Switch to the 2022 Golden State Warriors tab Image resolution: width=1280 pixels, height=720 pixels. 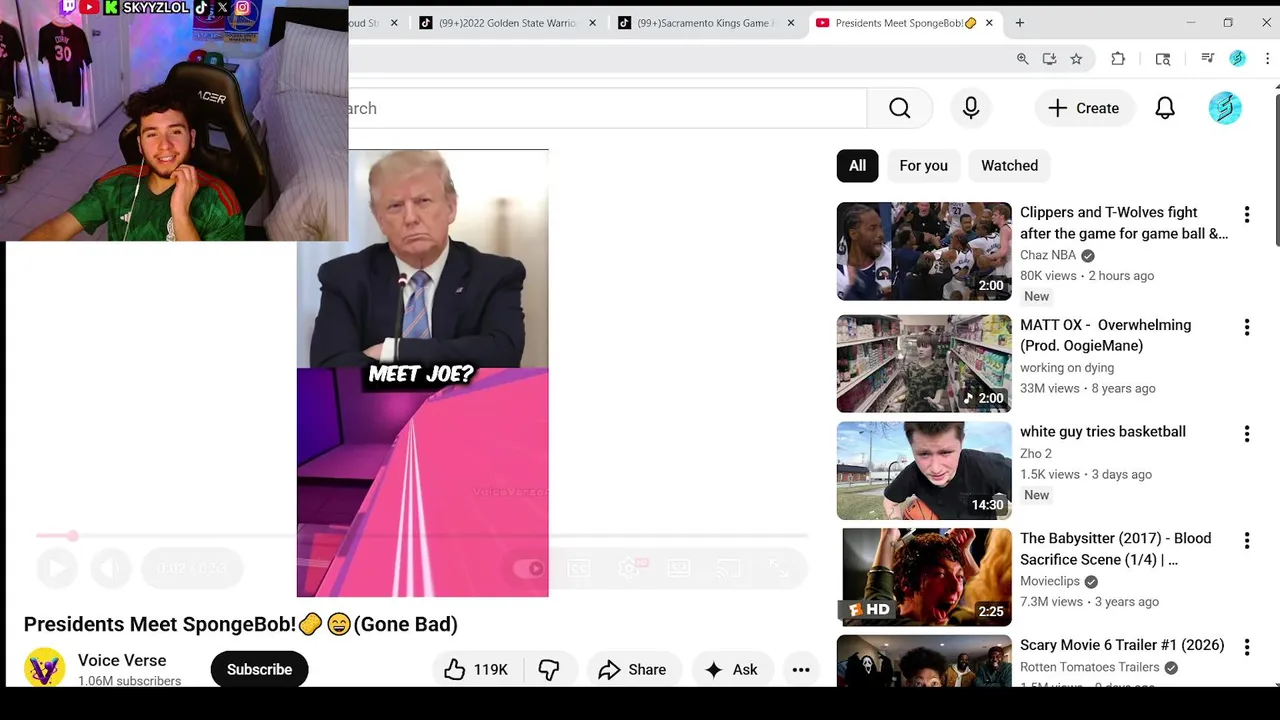tap(508, 23)
